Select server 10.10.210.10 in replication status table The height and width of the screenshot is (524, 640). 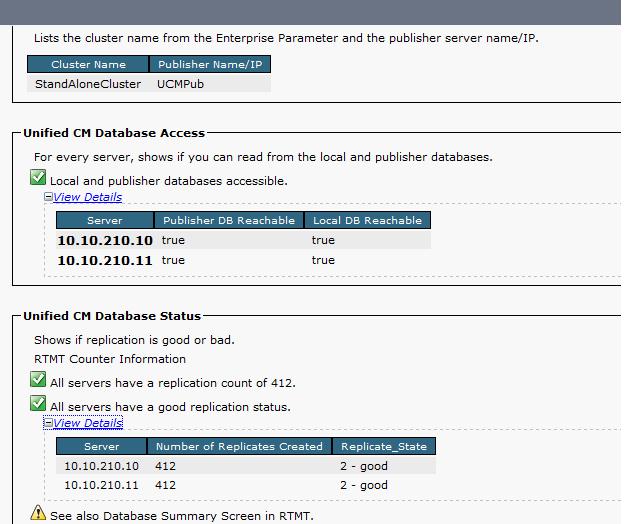click(x=101, y=466)
